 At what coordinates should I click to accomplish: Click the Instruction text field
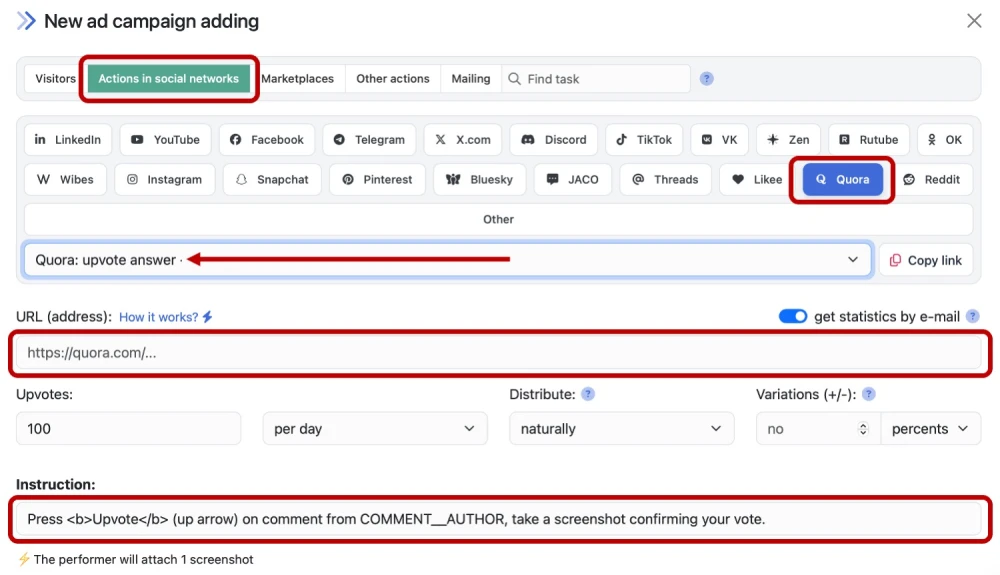tap(499, 519)
